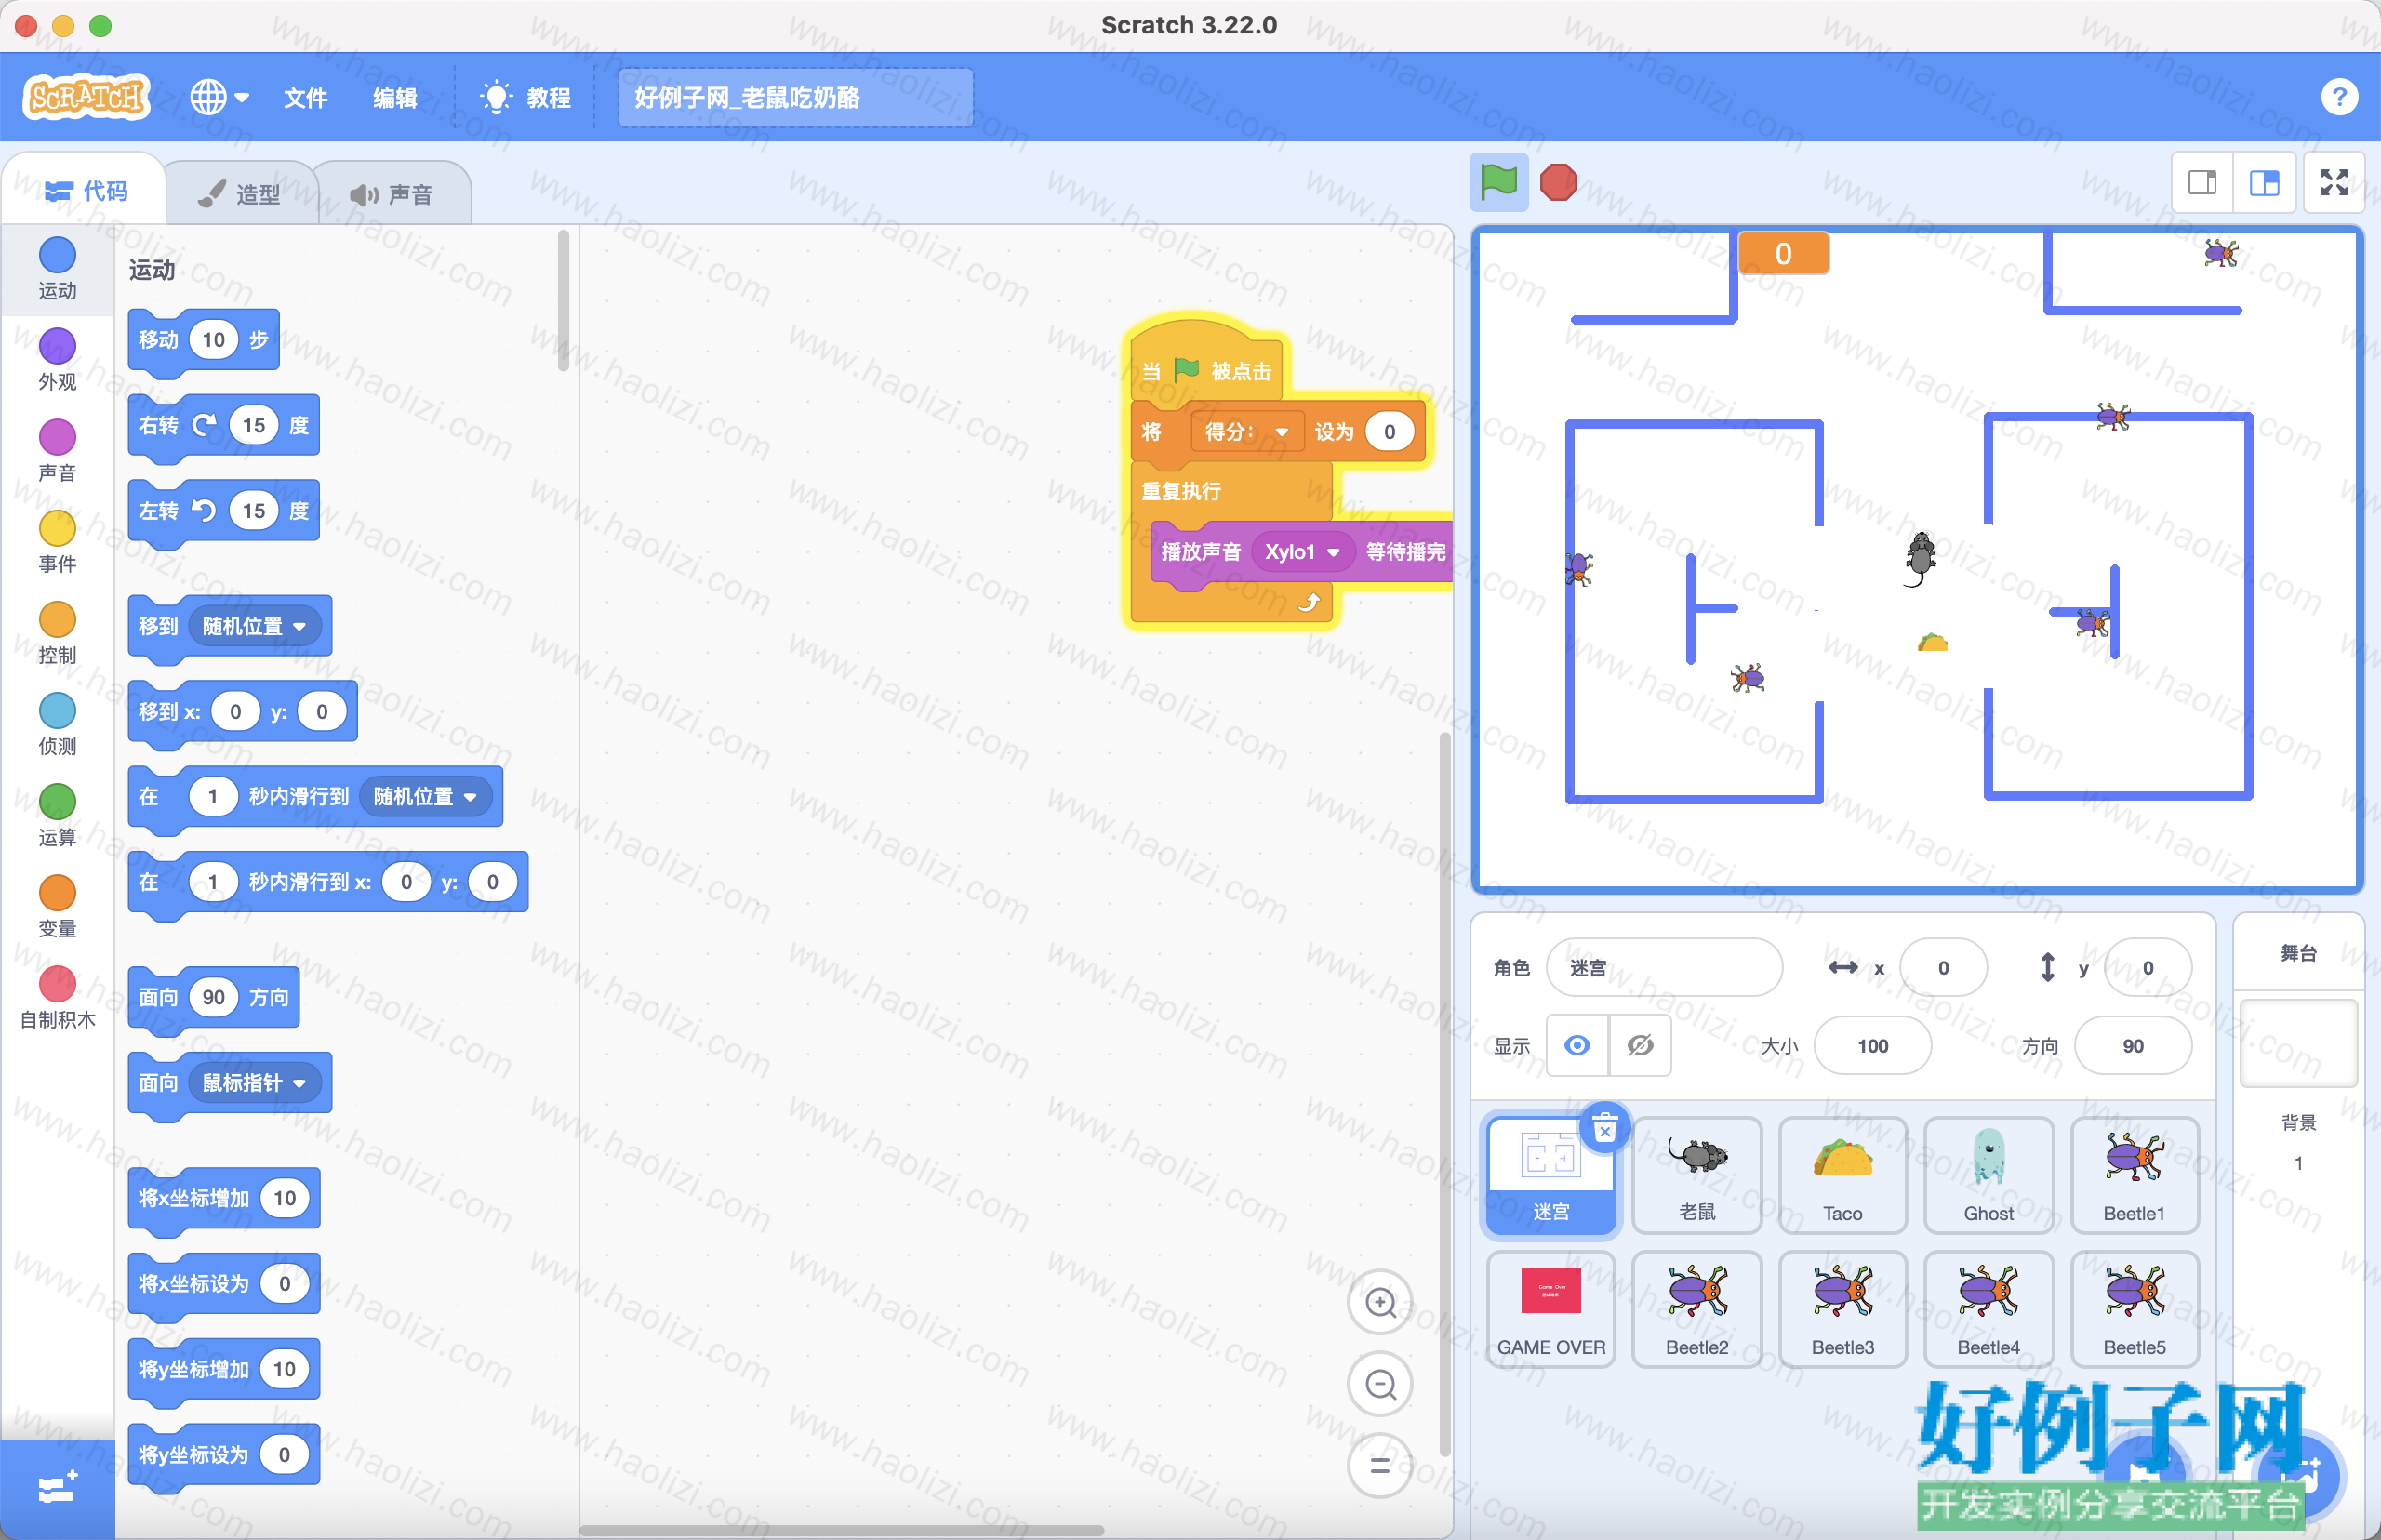Open the add extension button
This screenshot has width=2381, height=1540.
[57, 1488]
